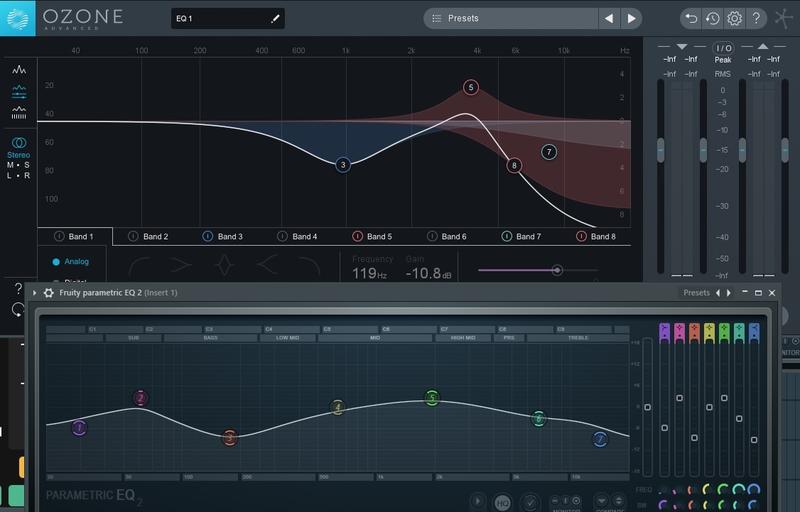Choose the bell filter shape icon
Viewport: 800px width, 512px height.
(224, 266)
